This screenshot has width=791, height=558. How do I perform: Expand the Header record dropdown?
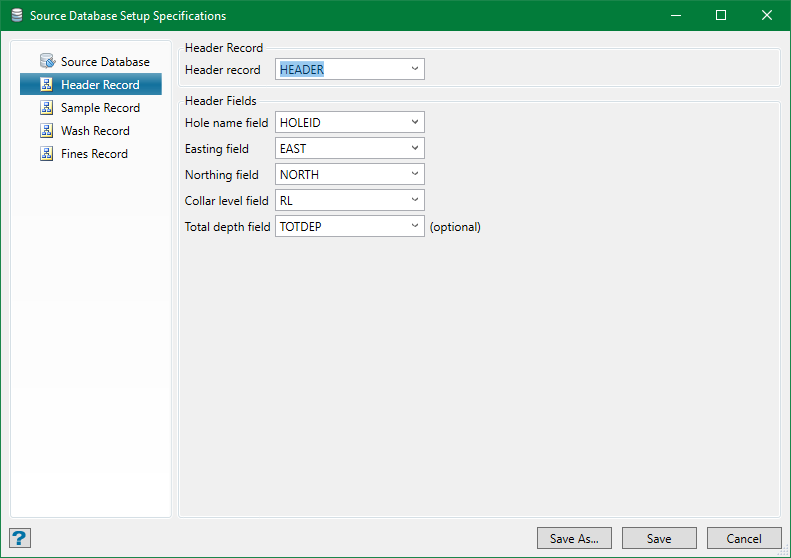coord(414,70)
